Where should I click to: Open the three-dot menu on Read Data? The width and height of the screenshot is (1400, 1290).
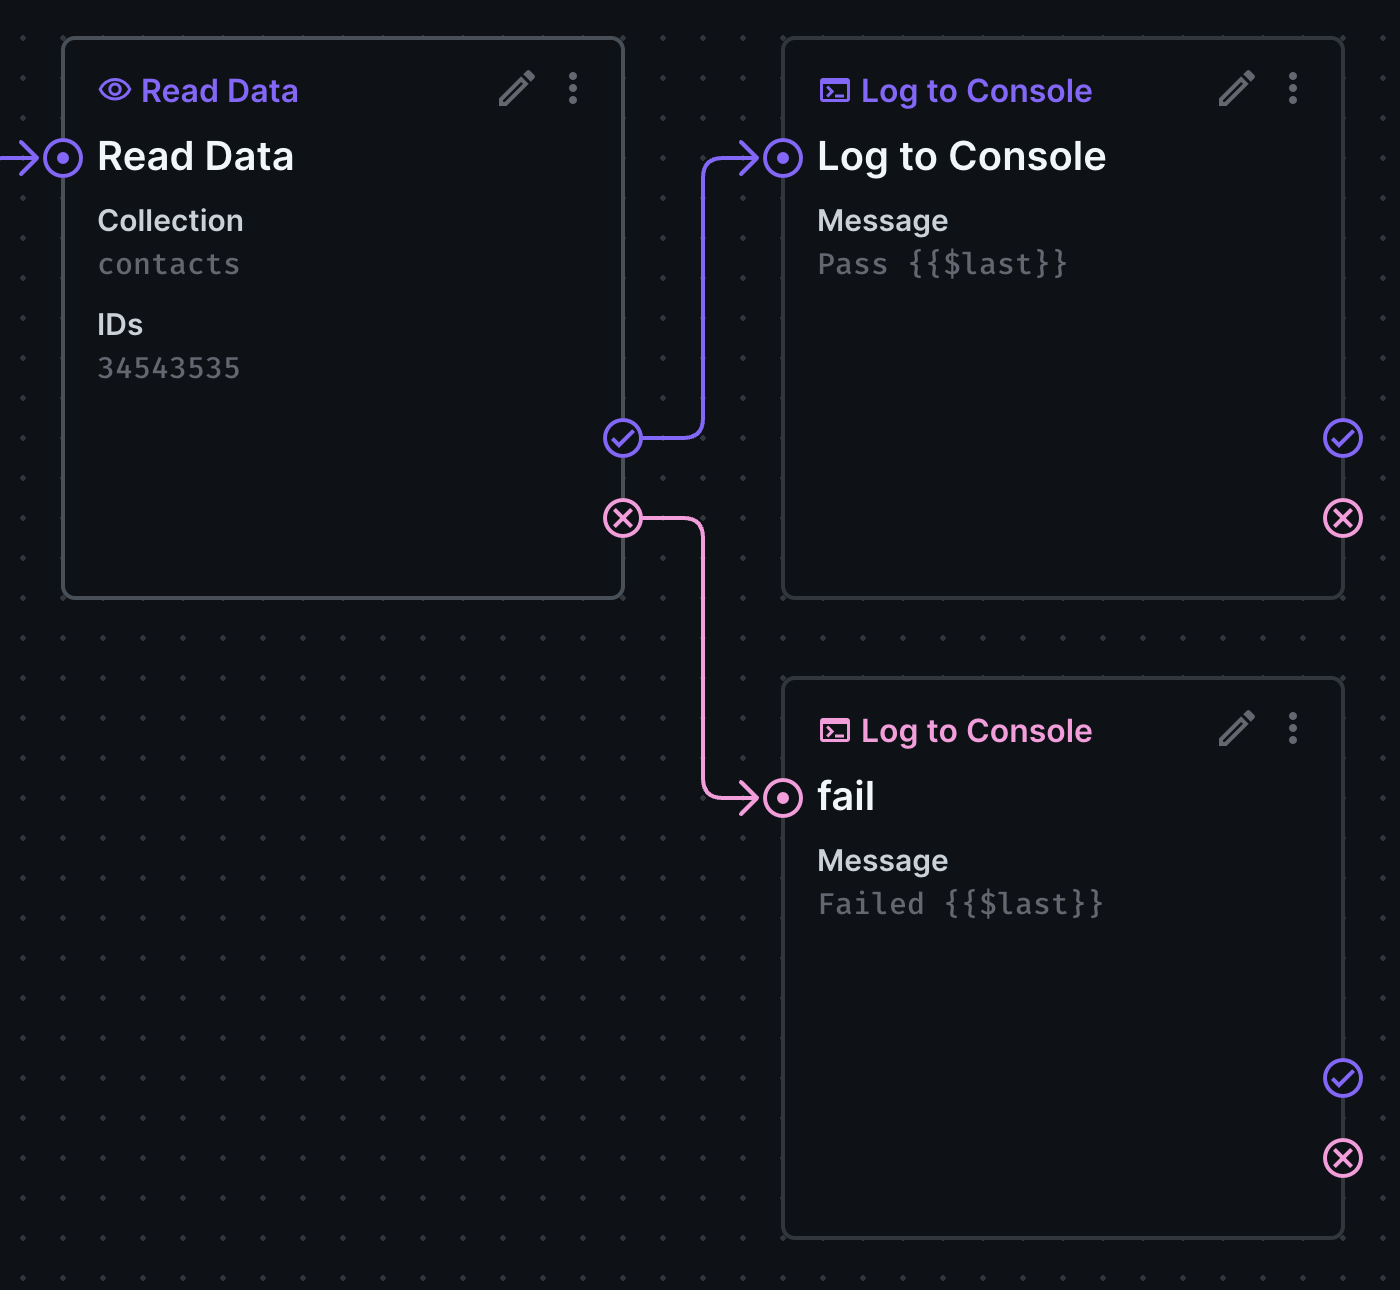[x=572, y=89]
